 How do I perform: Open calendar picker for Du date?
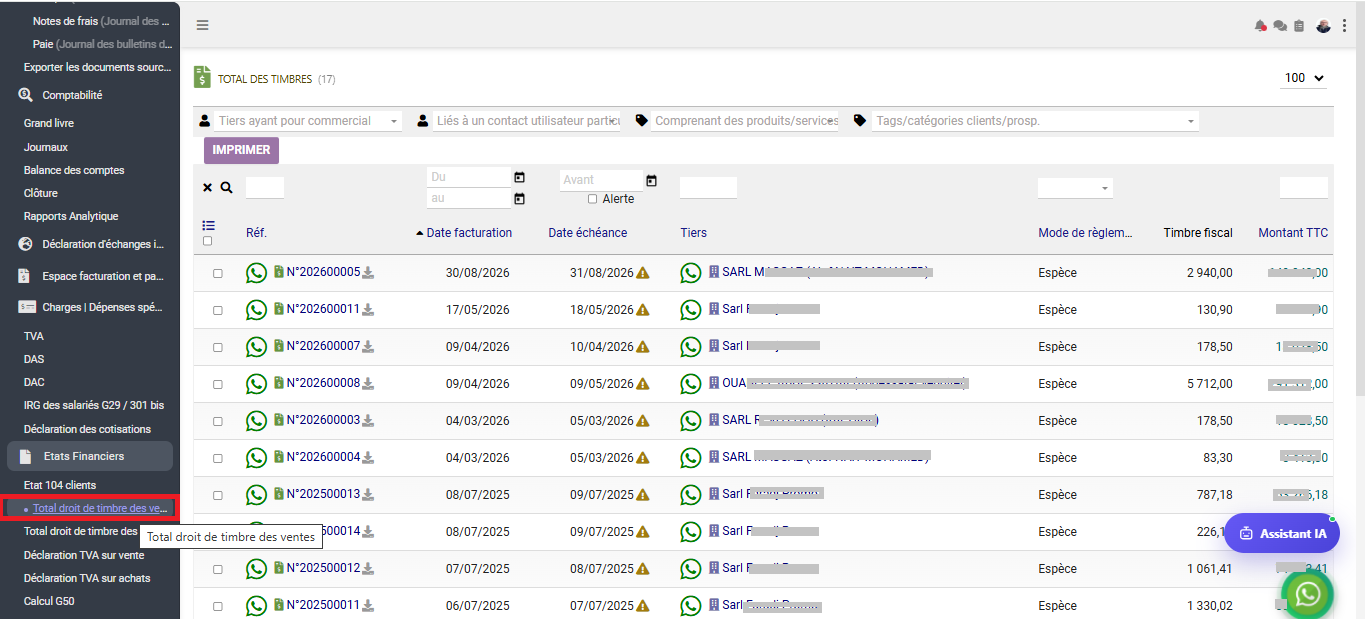[x=519, y=177]
